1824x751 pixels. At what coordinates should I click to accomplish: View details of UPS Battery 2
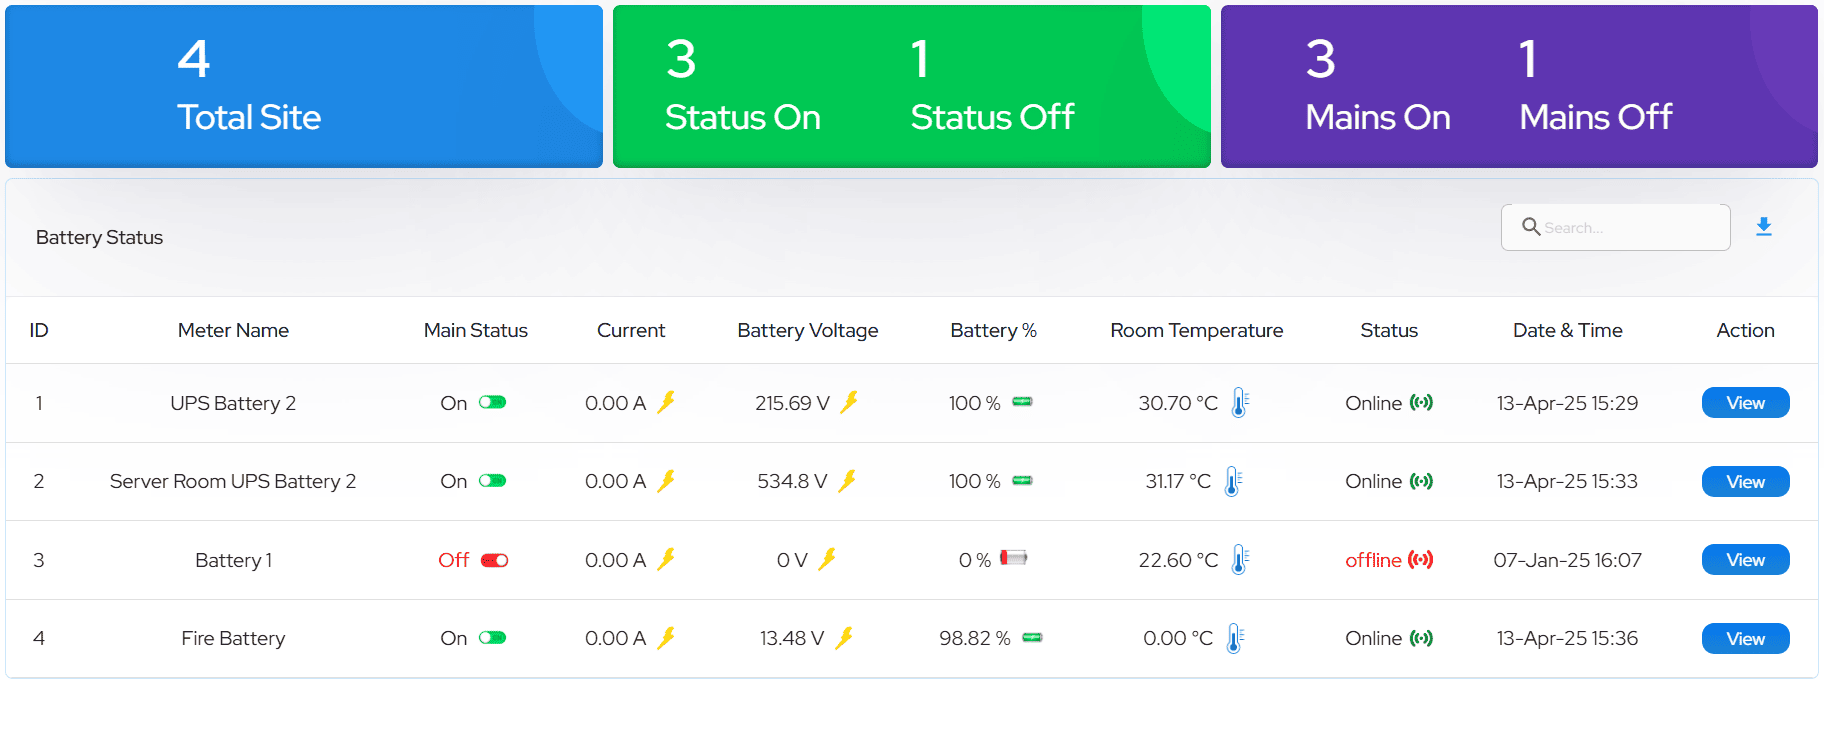click(1746, 403)
